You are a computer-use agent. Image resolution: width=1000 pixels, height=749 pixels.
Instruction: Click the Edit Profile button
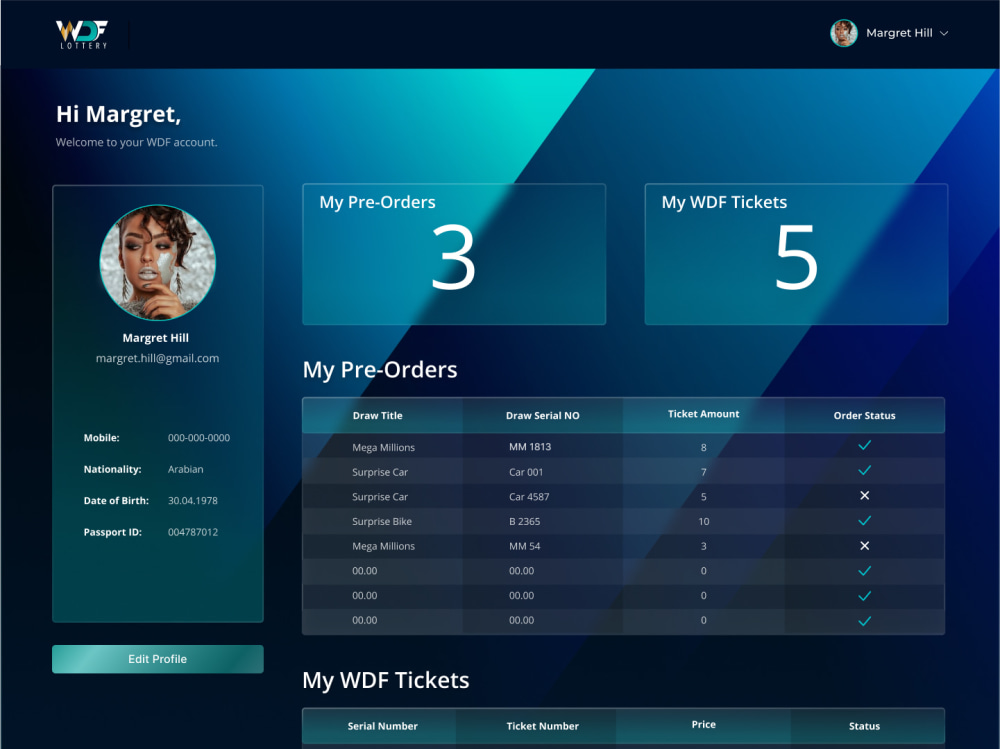pyautogui.click(x=158, y=659)
